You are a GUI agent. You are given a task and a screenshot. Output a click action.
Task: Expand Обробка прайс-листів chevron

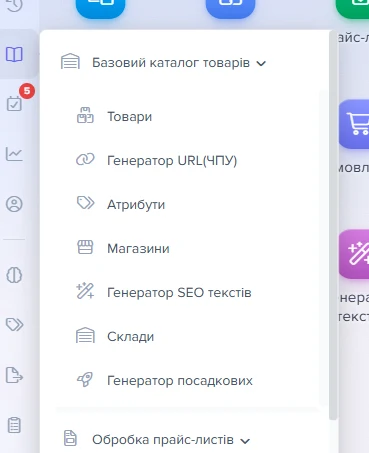tap(245, 441)
